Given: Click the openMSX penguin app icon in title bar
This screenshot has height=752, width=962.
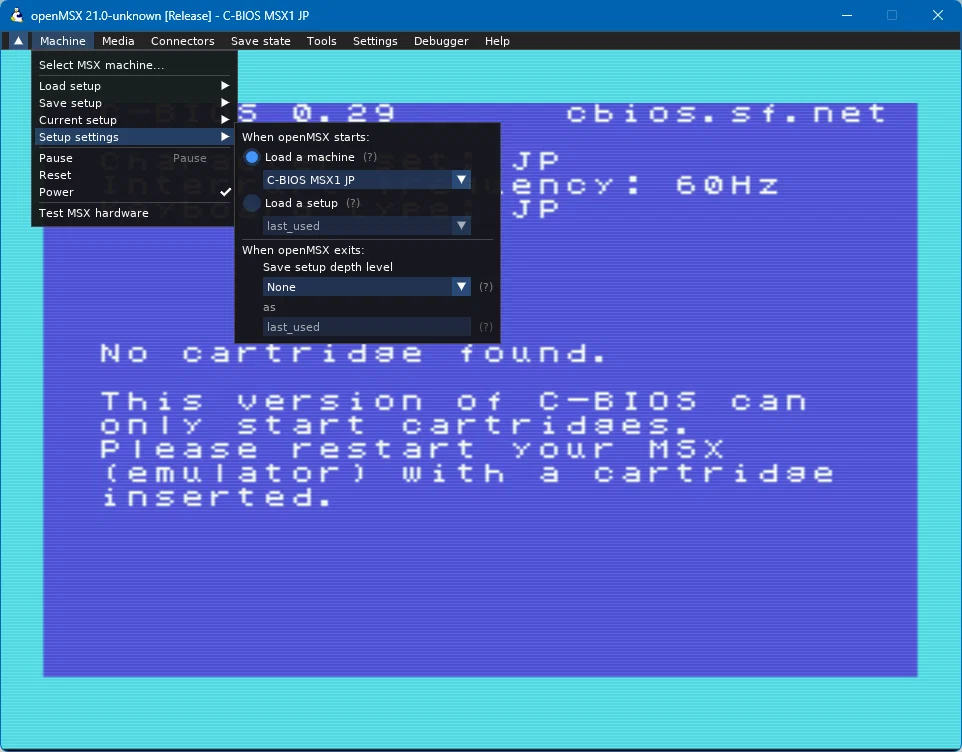Looking at the screenshot, I should click(17, 15).
